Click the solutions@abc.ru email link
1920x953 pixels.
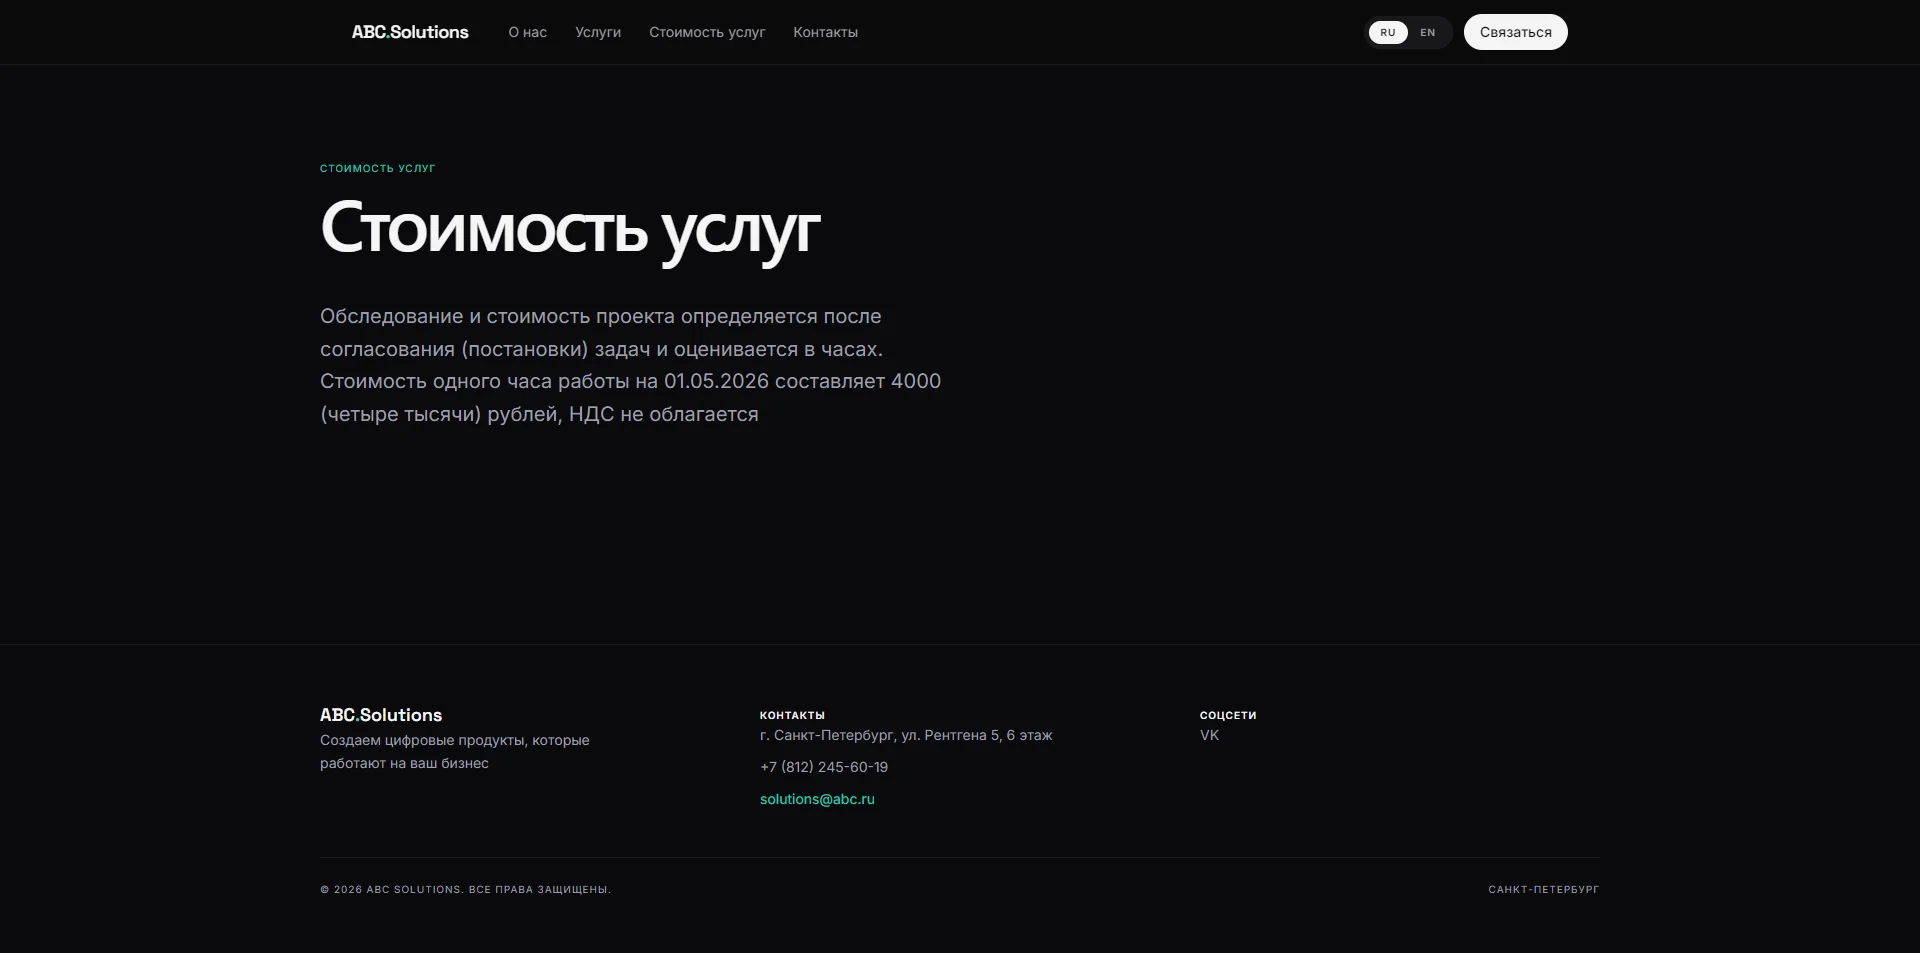click(x=817, y=799)
